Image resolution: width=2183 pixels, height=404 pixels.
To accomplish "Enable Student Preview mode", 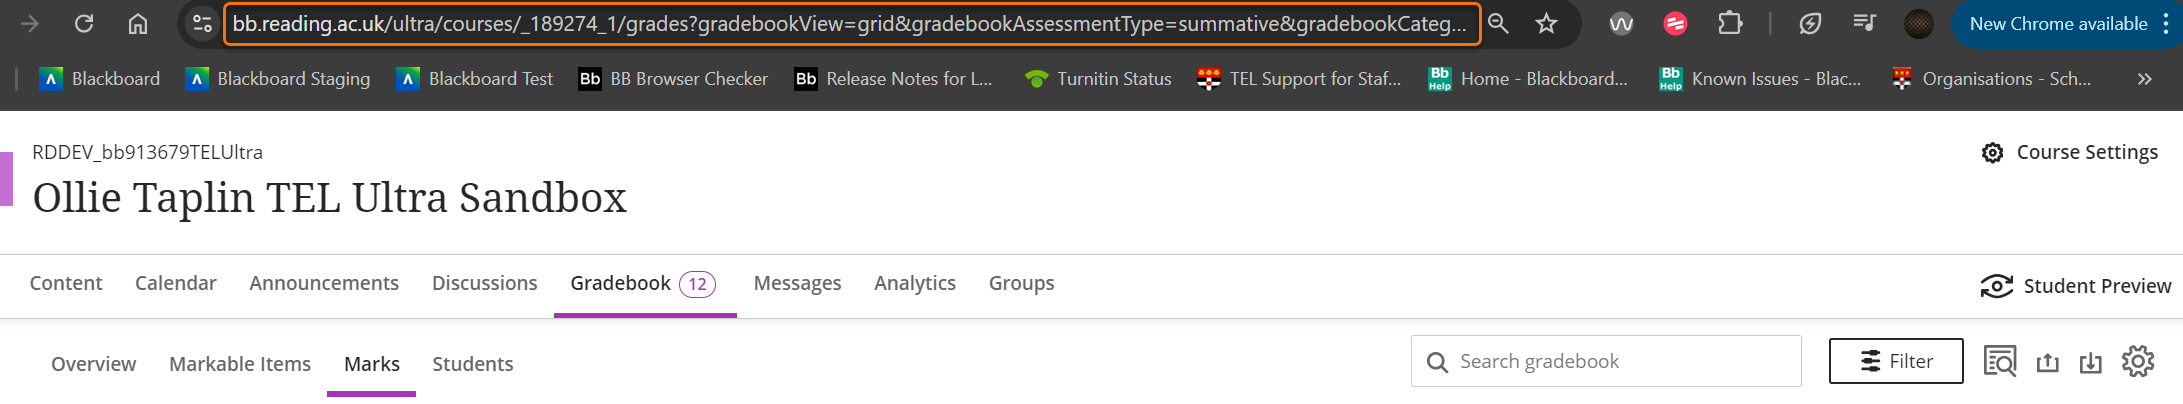I will [x=2076, y=286].
